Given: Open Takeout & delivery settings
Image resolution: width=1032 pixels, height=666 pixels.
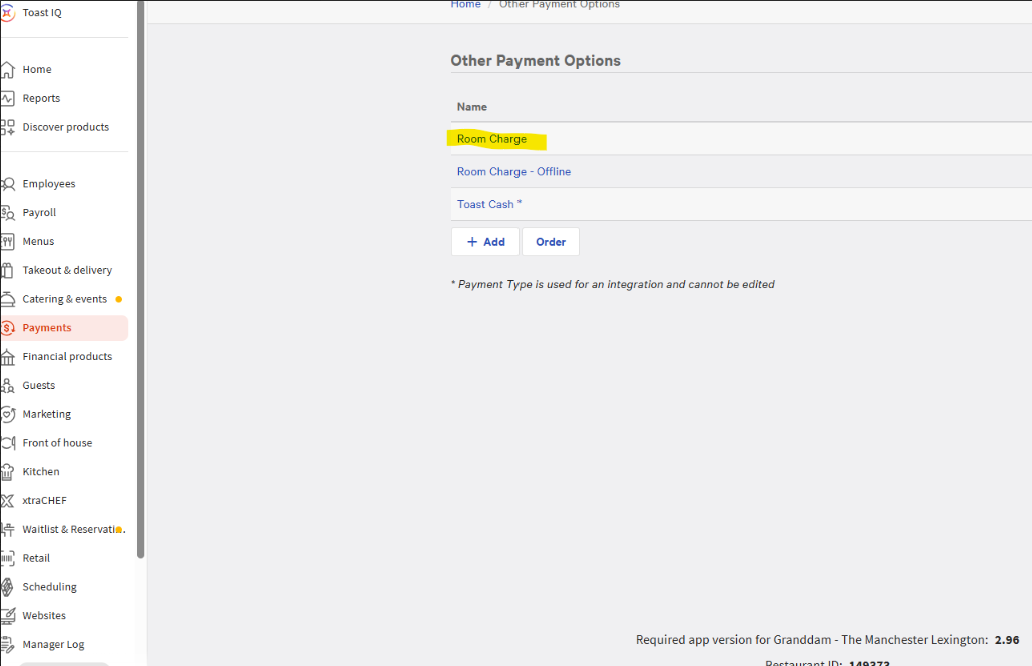Looking at the screenshot, I should [x=67, y=270].
